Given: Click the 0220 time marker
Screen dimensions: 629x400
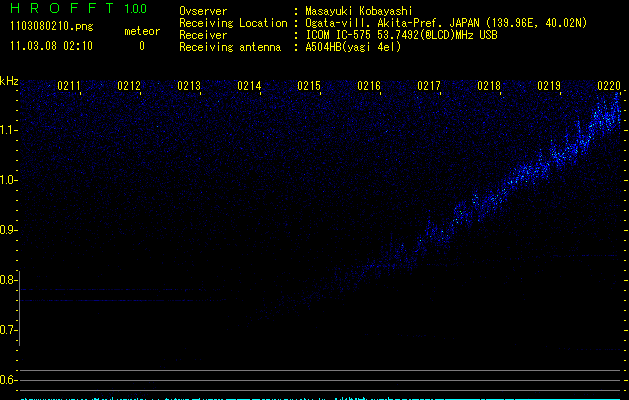Looking at the screenshot, I should pyautogui.click(x=609, y=86).
